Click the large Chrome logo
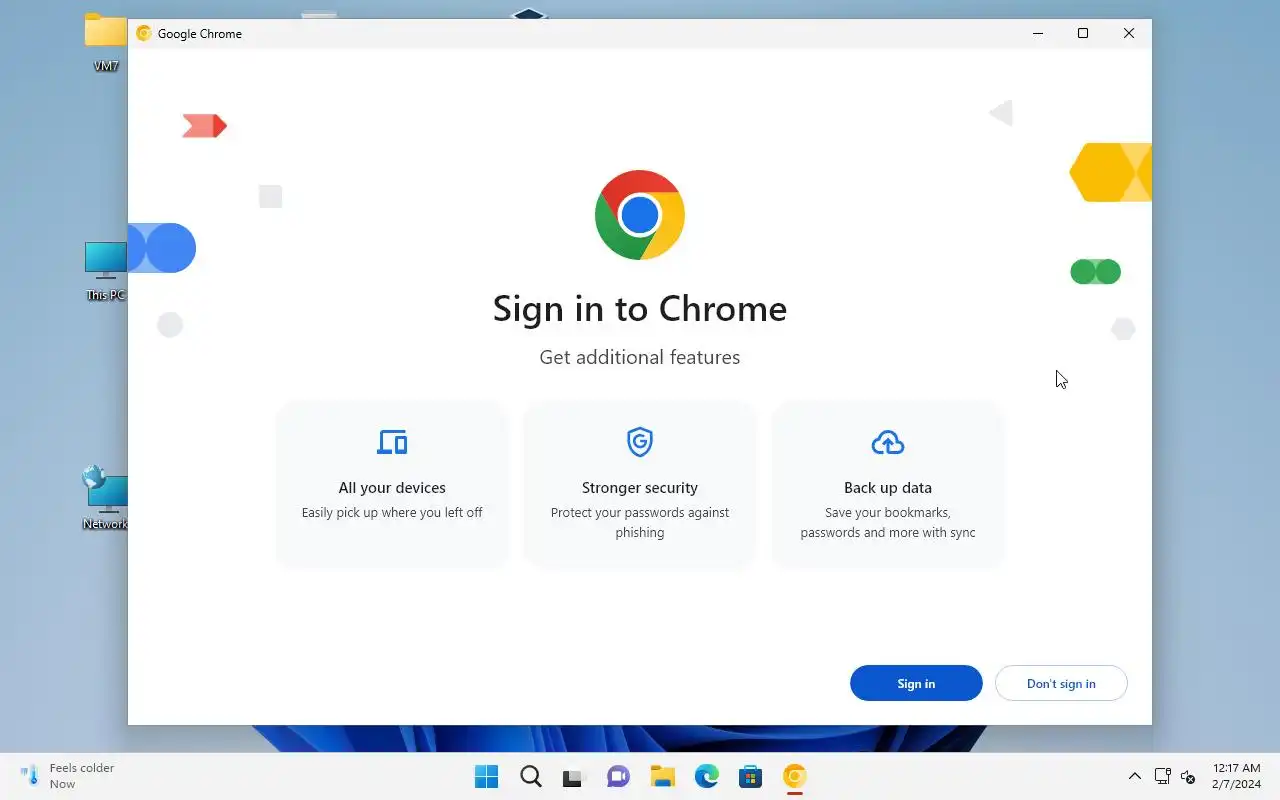This screenshot has height=800, width=1280. 640,215
